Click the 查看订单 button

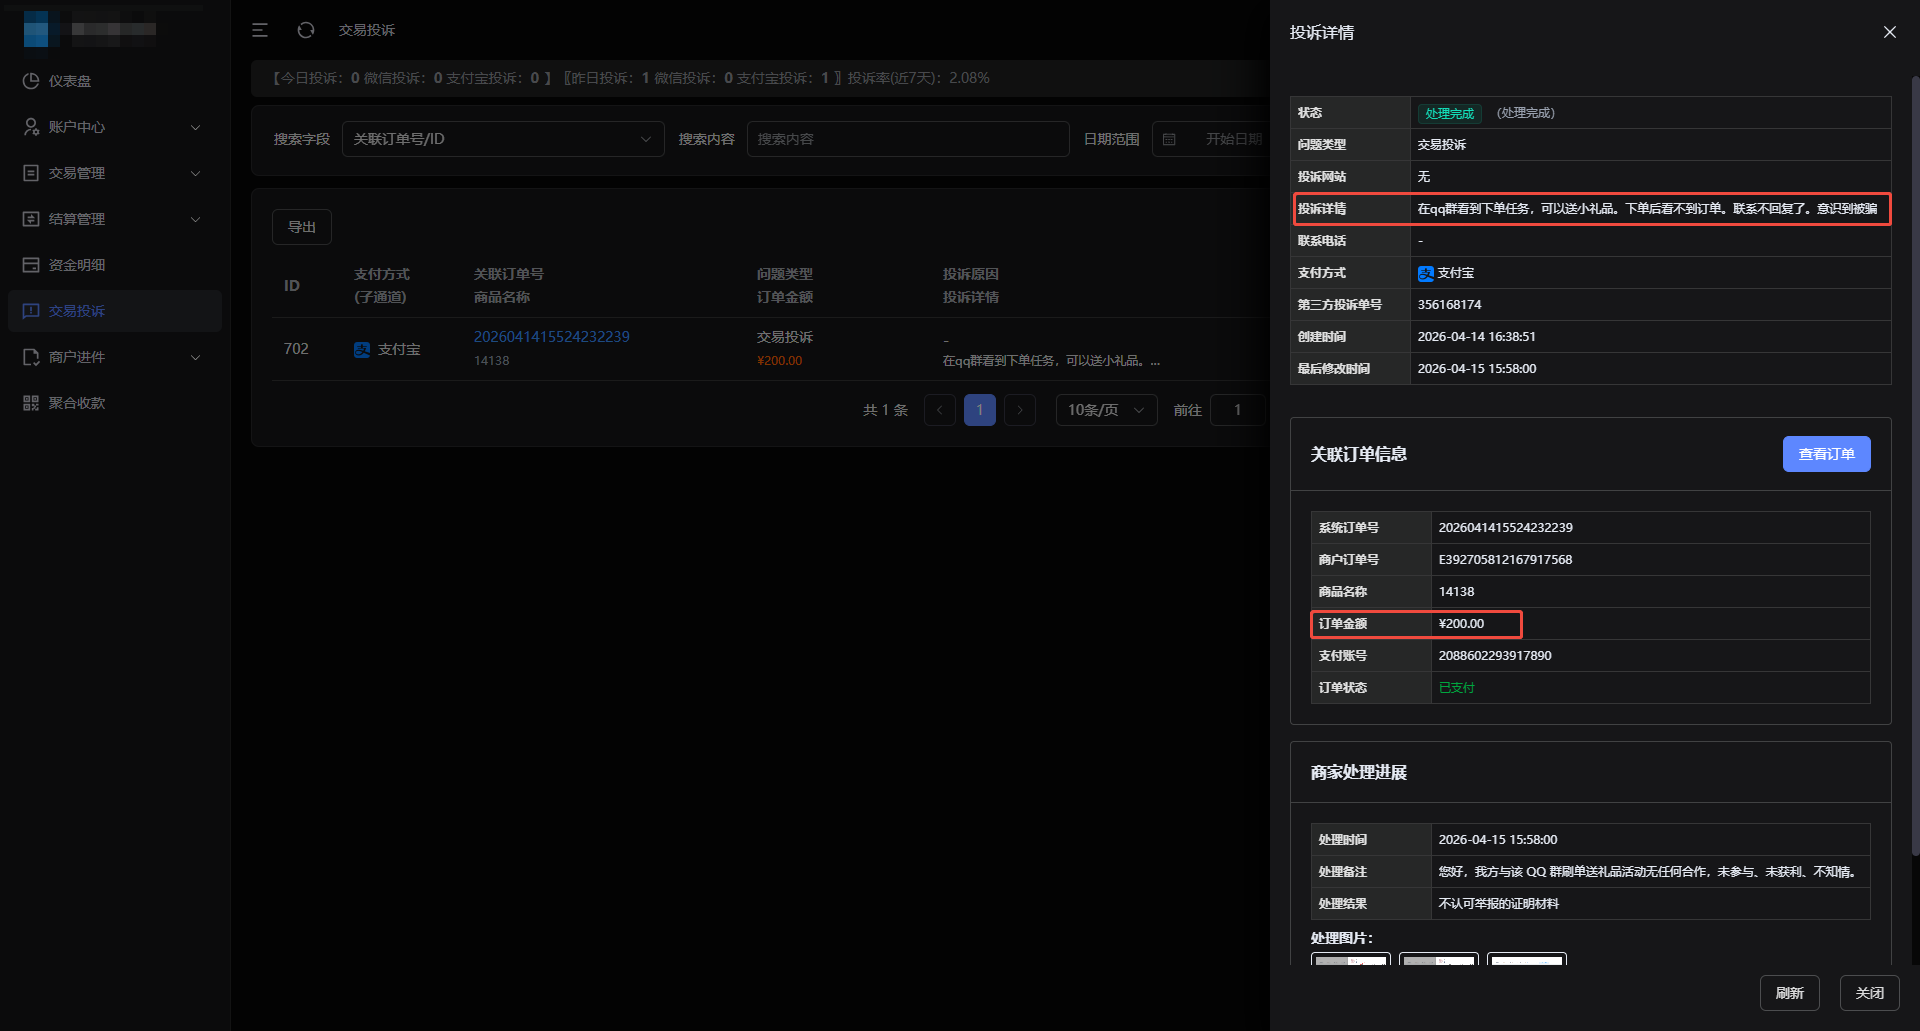[1826, 454]
